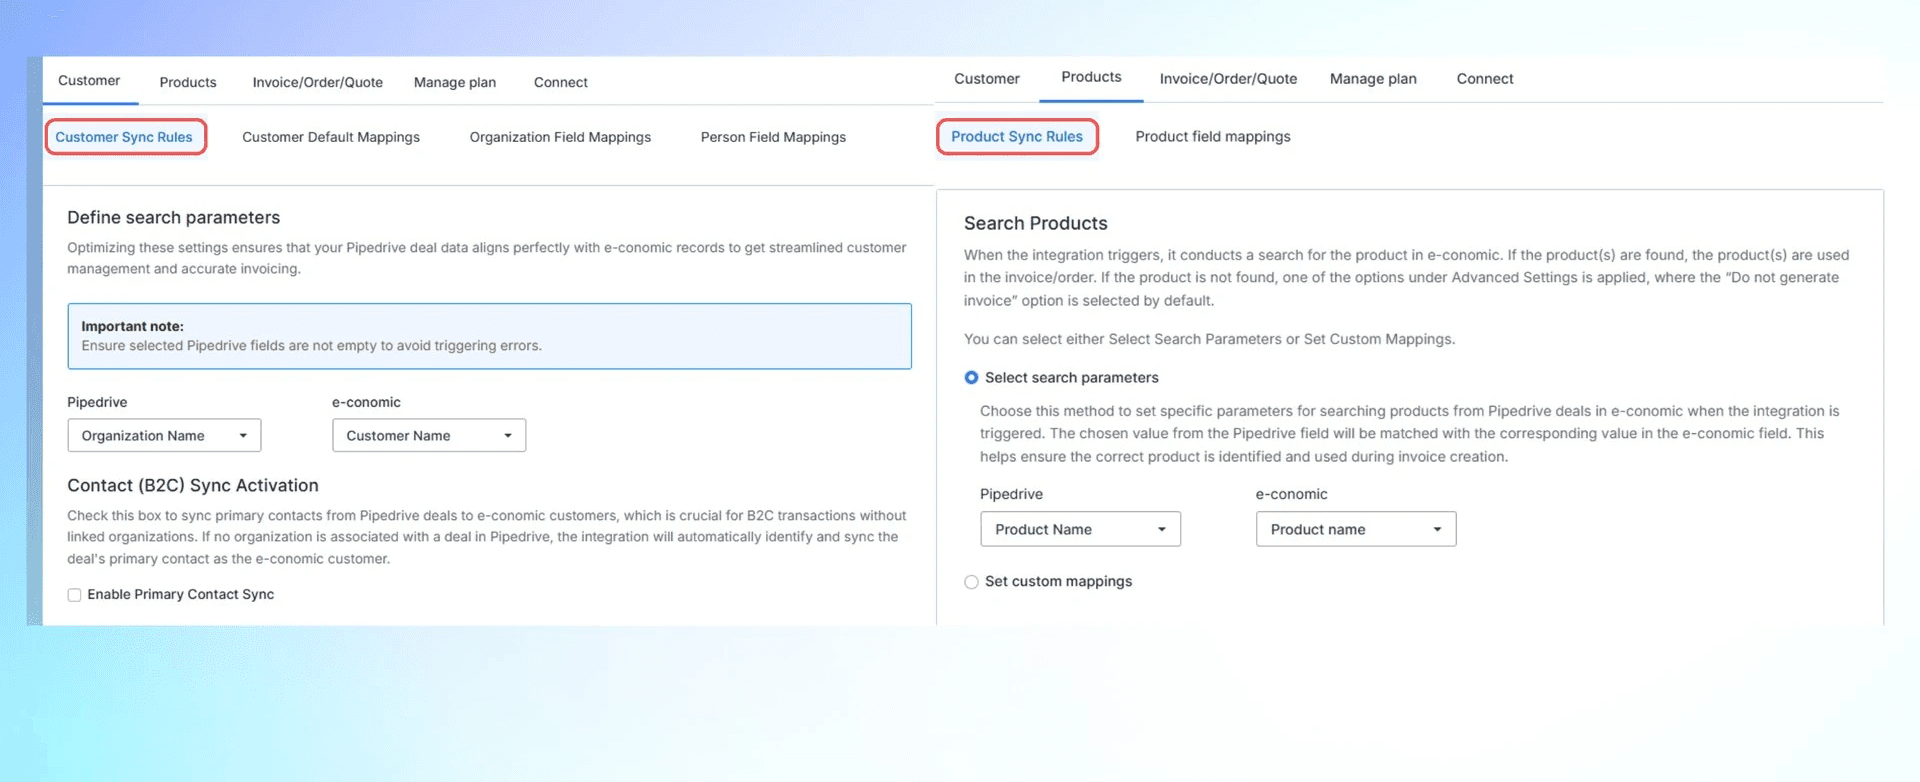The width and height of the screenshot is (1920, 782).
Task: Open Invoice/Order/Quote tab in left panel
Action: point(318,82)
